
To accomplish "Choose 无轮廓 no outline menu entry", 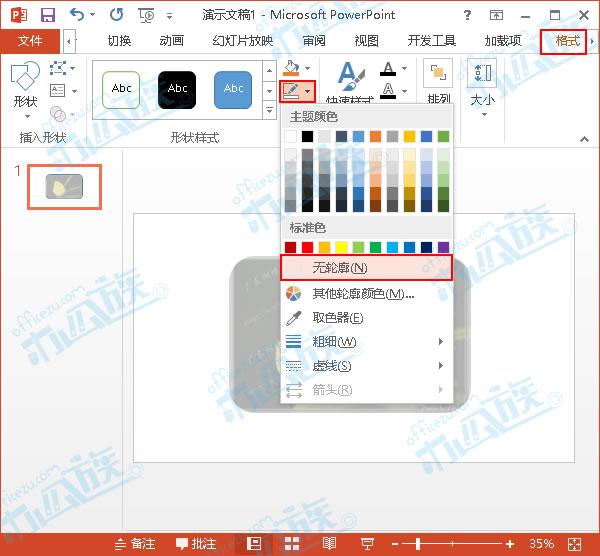I will 367,267.
